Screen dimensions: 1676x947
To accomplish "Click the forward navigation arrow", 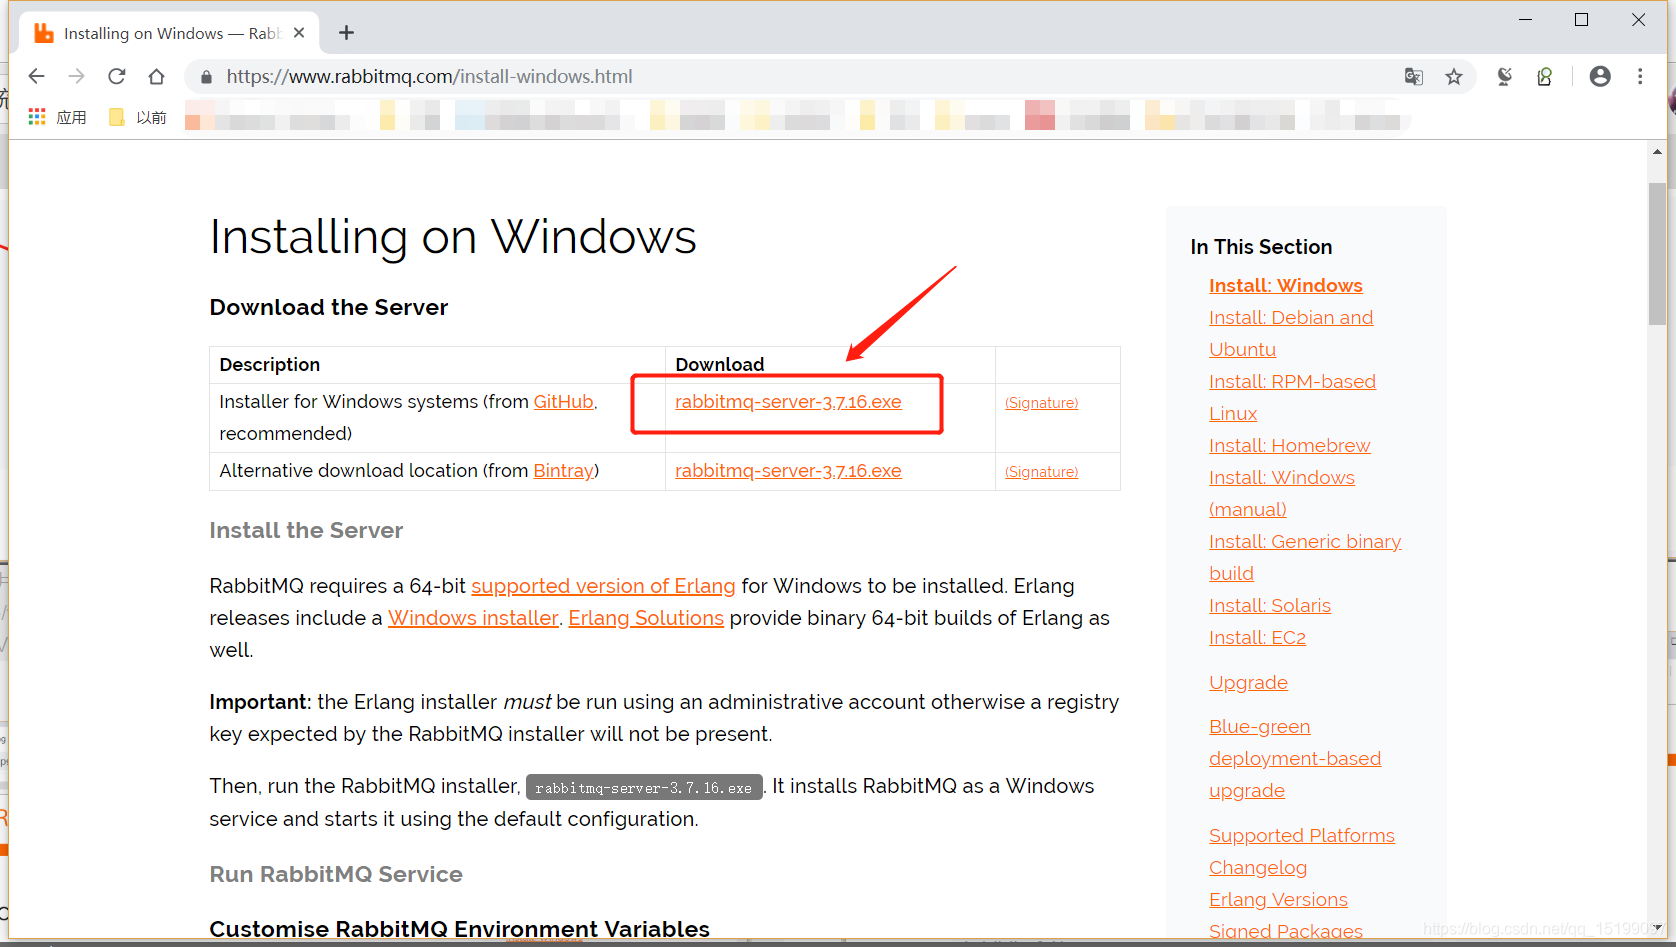I will [x=77, y=76].
